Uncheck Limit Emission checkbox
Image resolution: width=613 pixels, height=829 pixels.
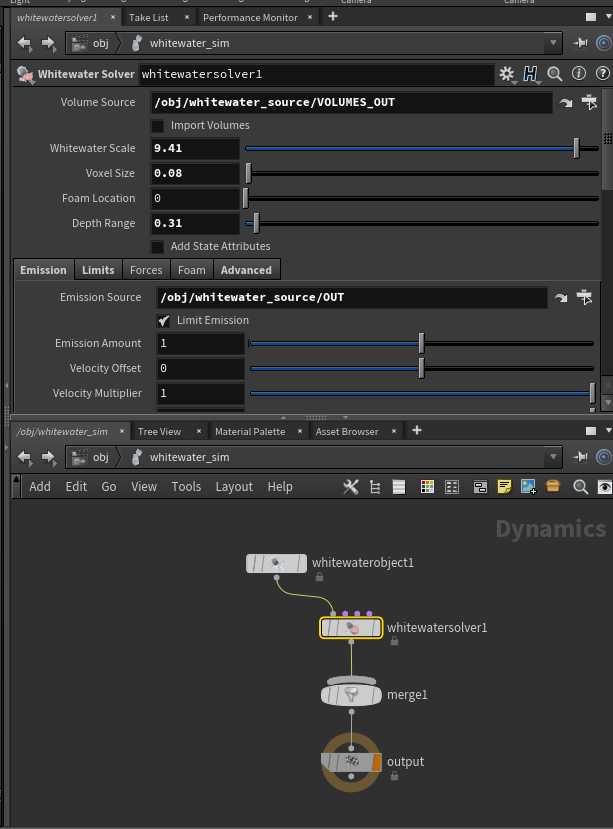[163, 321]
